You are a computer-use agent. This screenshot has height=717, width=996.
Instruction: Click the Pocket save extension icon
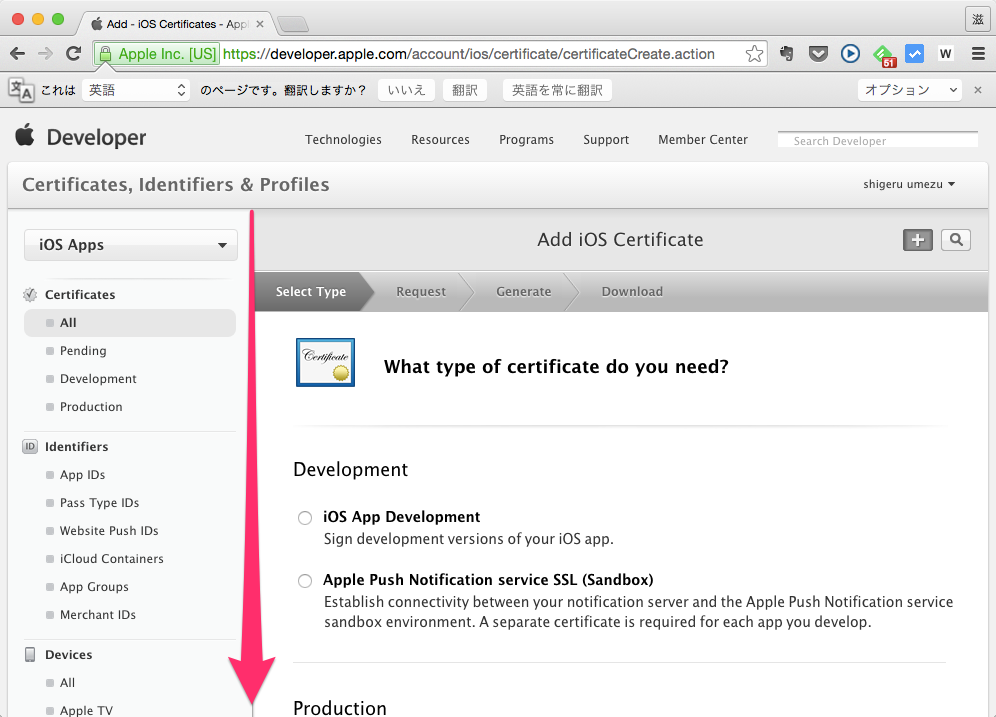pos(818,54)
